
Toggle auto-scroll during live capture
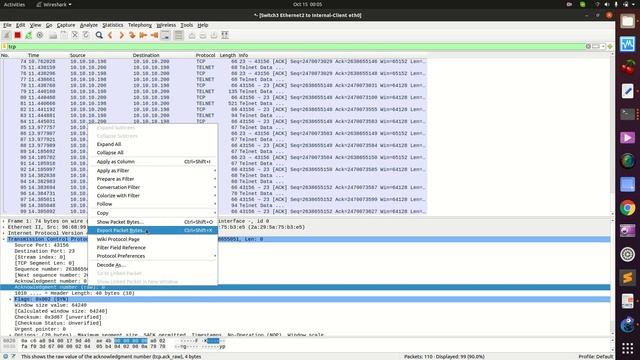click(165, 36)
